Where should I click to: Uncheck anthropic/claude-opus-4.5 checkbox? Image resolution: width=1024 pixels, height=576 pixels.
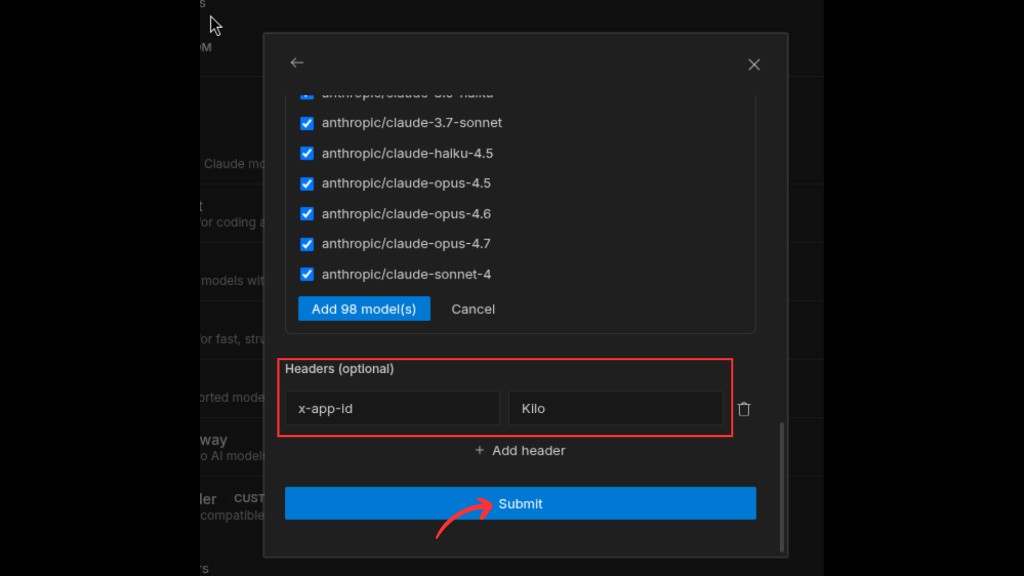306,184
